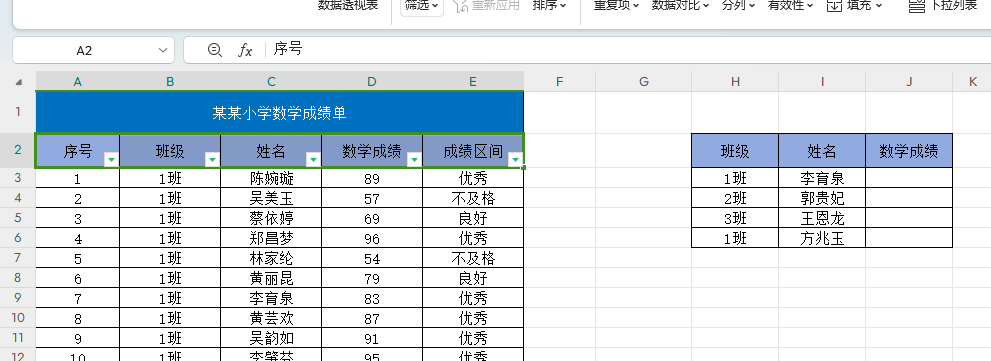Click the score cell 96

coord(372,238)
